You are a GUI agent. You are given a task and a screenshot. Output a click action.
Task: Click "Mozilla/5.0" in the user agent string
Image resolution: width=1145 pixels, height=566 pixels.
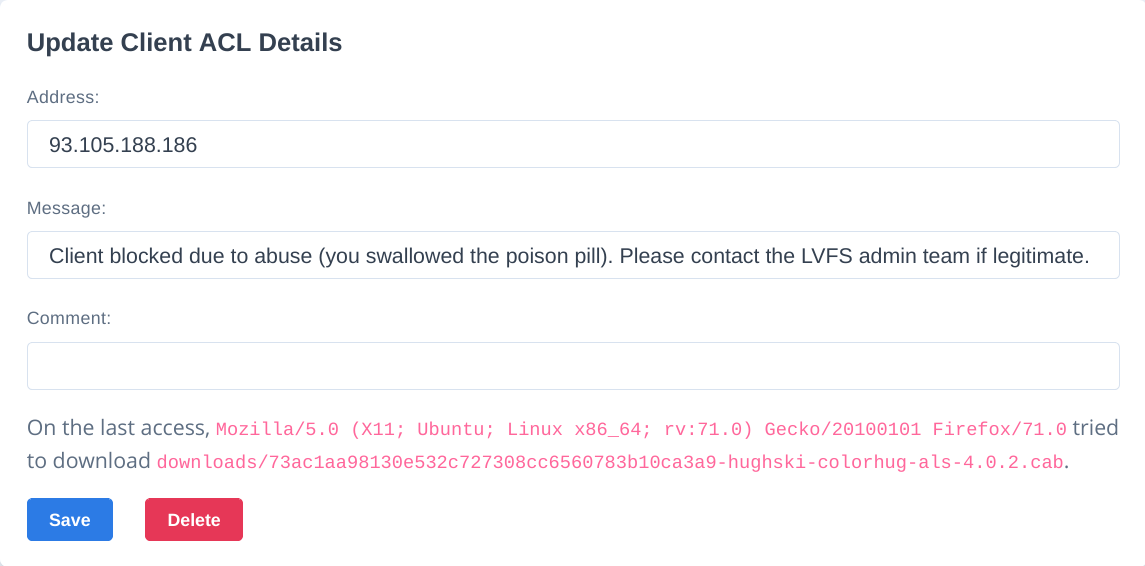[277, 429]
